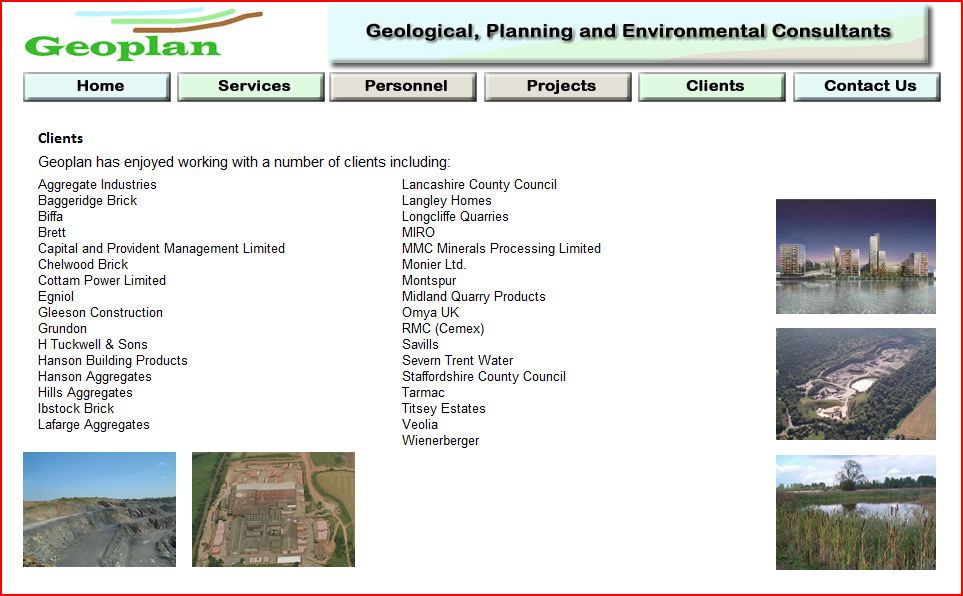Select Hanson Aggregates entry

[95, 377]
